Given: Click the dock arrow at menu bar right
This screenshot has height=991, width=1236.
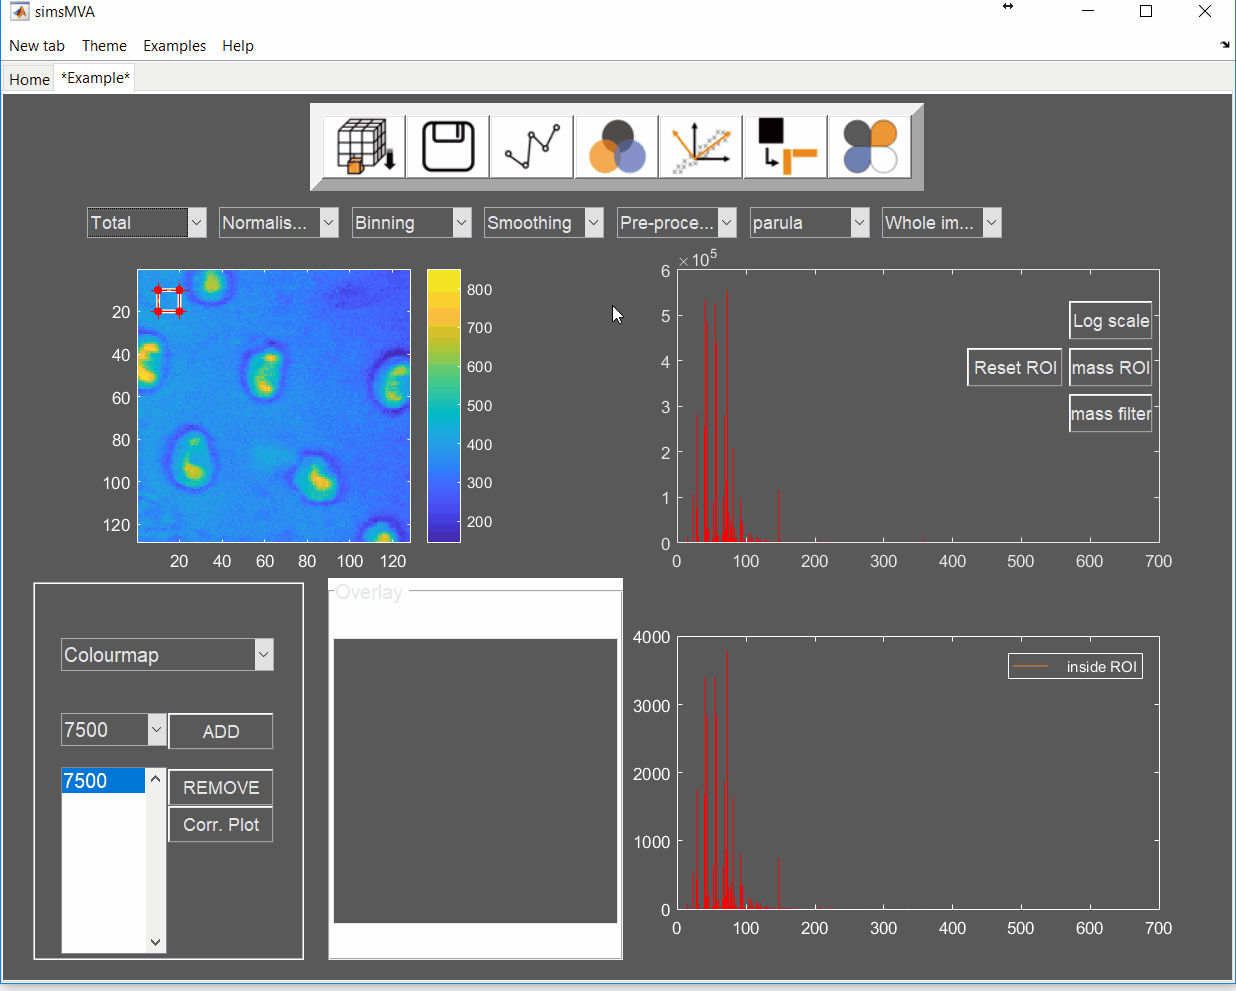Looking at the screenshot, I should (1225, 45).
